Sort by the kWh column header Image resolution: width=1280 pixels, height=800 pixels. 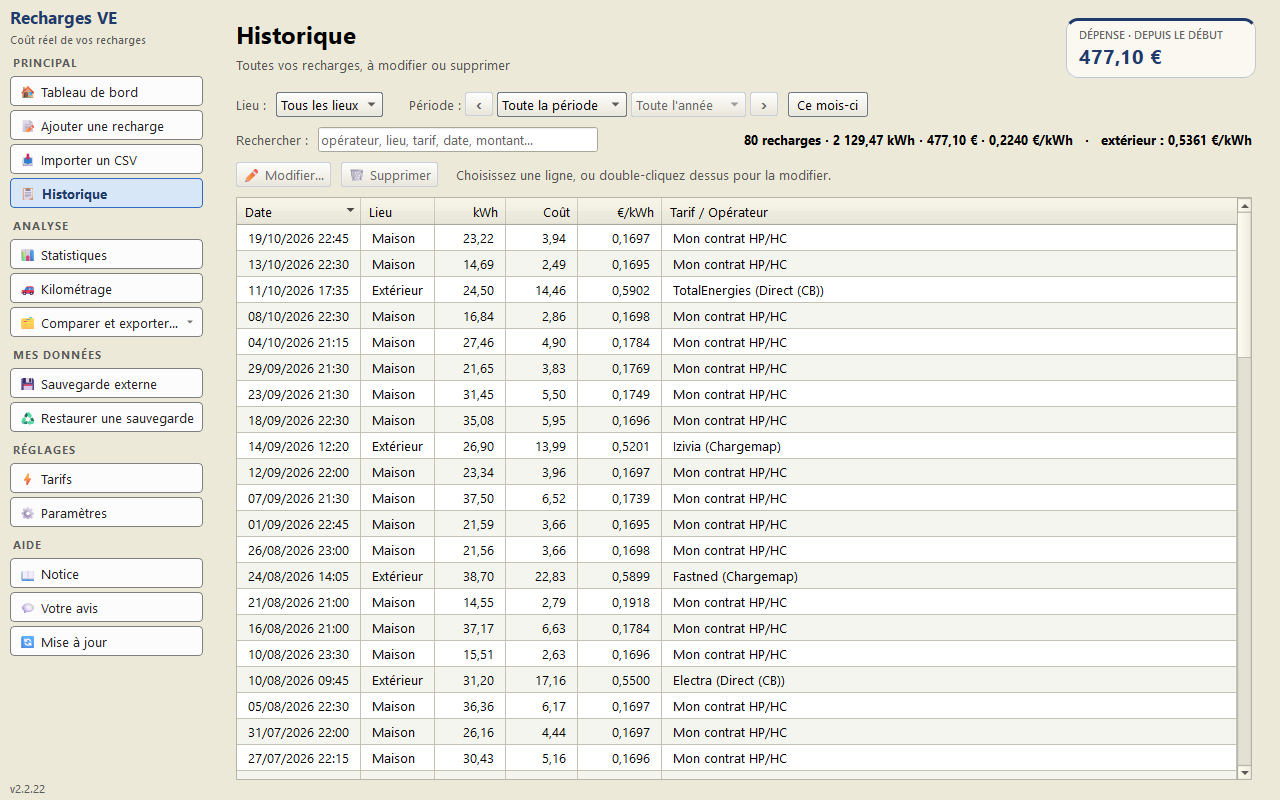[470, 211]
